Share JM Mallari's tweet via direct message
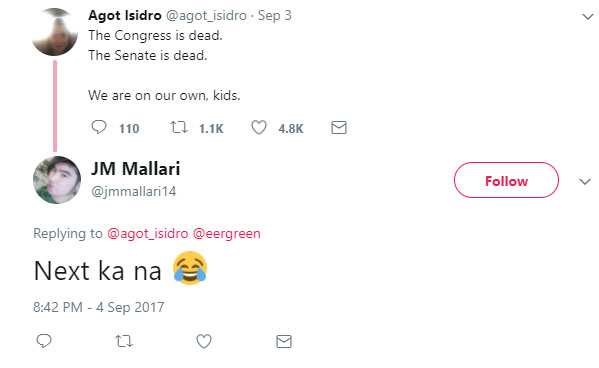The width and height of the screenshot is (599, 368). [x=284, y=341]
